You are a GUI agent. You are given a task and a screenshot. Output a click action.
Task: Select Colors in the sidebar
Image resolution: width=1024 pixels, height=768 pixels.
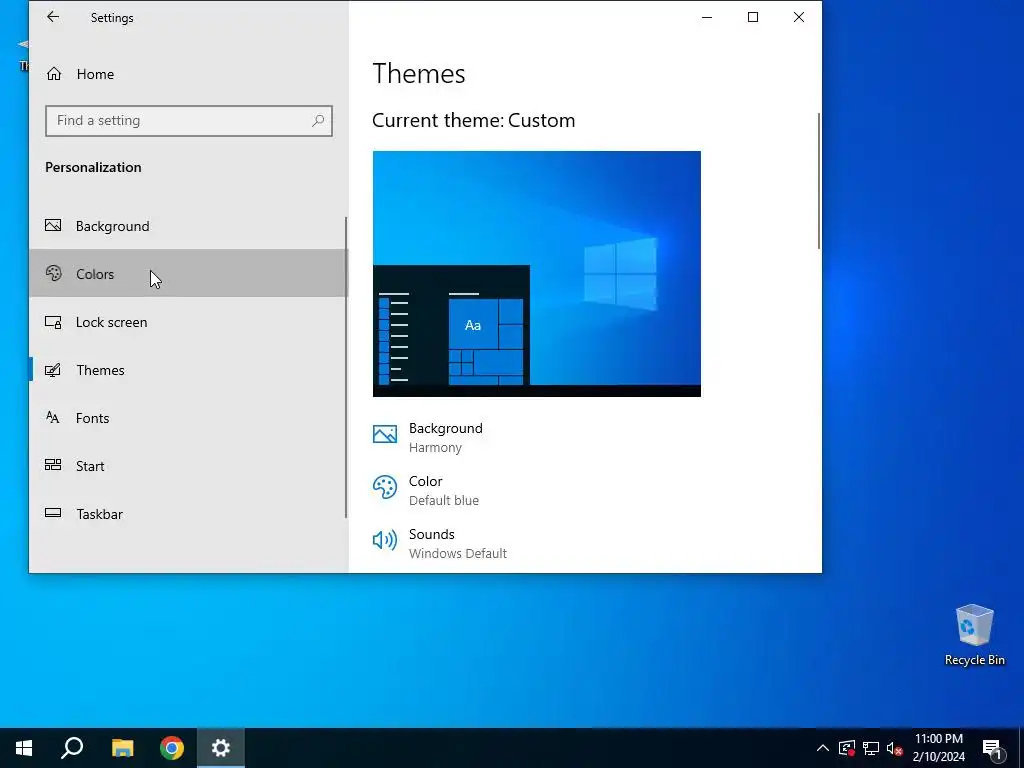click(x=189, y=274)
